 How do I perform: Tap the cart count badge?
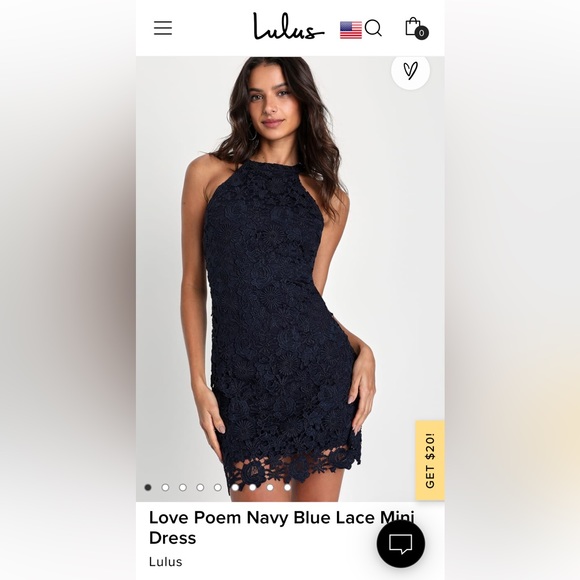tap(421, 33)
